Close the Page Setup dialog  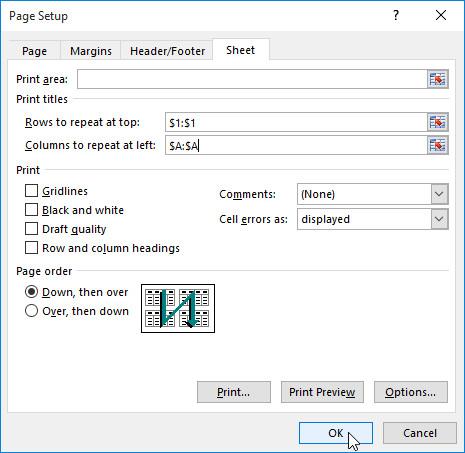[441, 15]
